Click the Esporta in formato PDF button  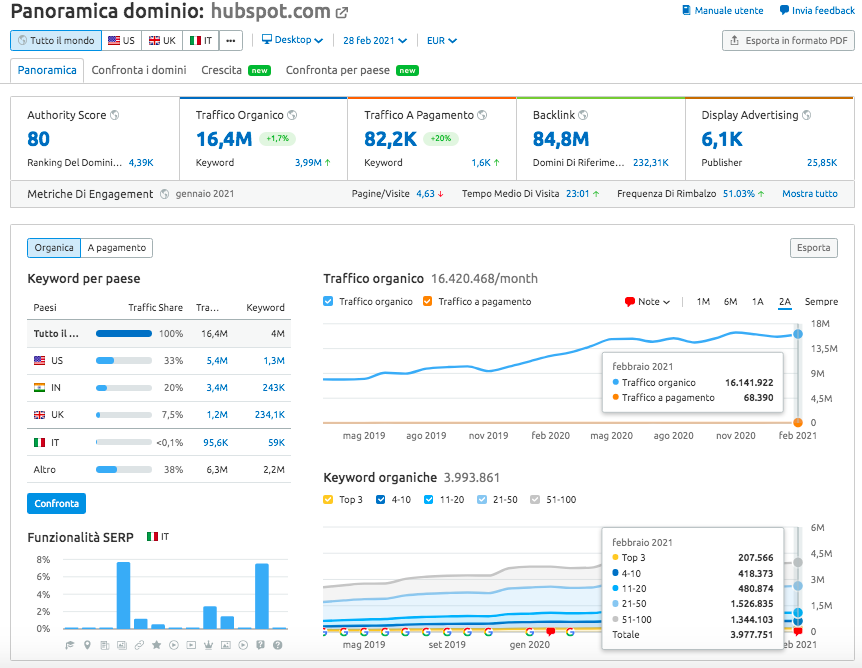click(788, 41)
